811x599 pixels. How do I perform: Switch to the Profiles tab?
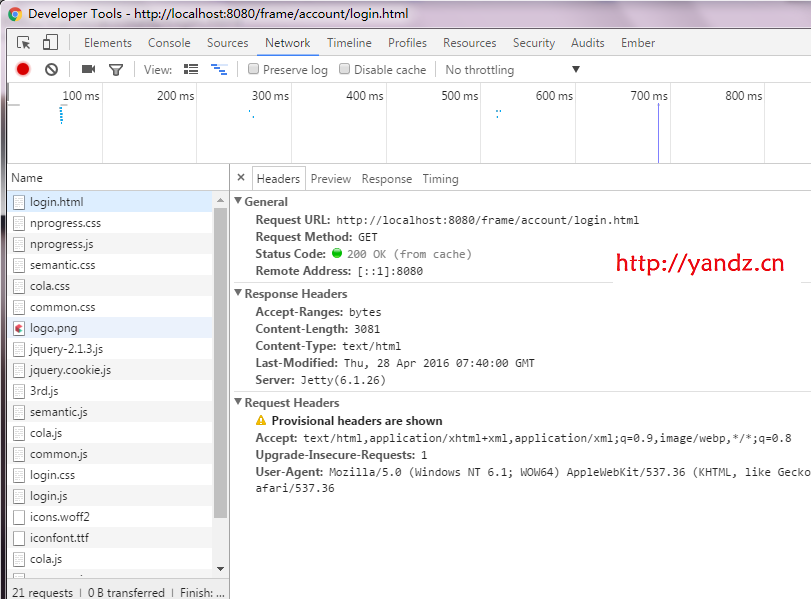408,43
